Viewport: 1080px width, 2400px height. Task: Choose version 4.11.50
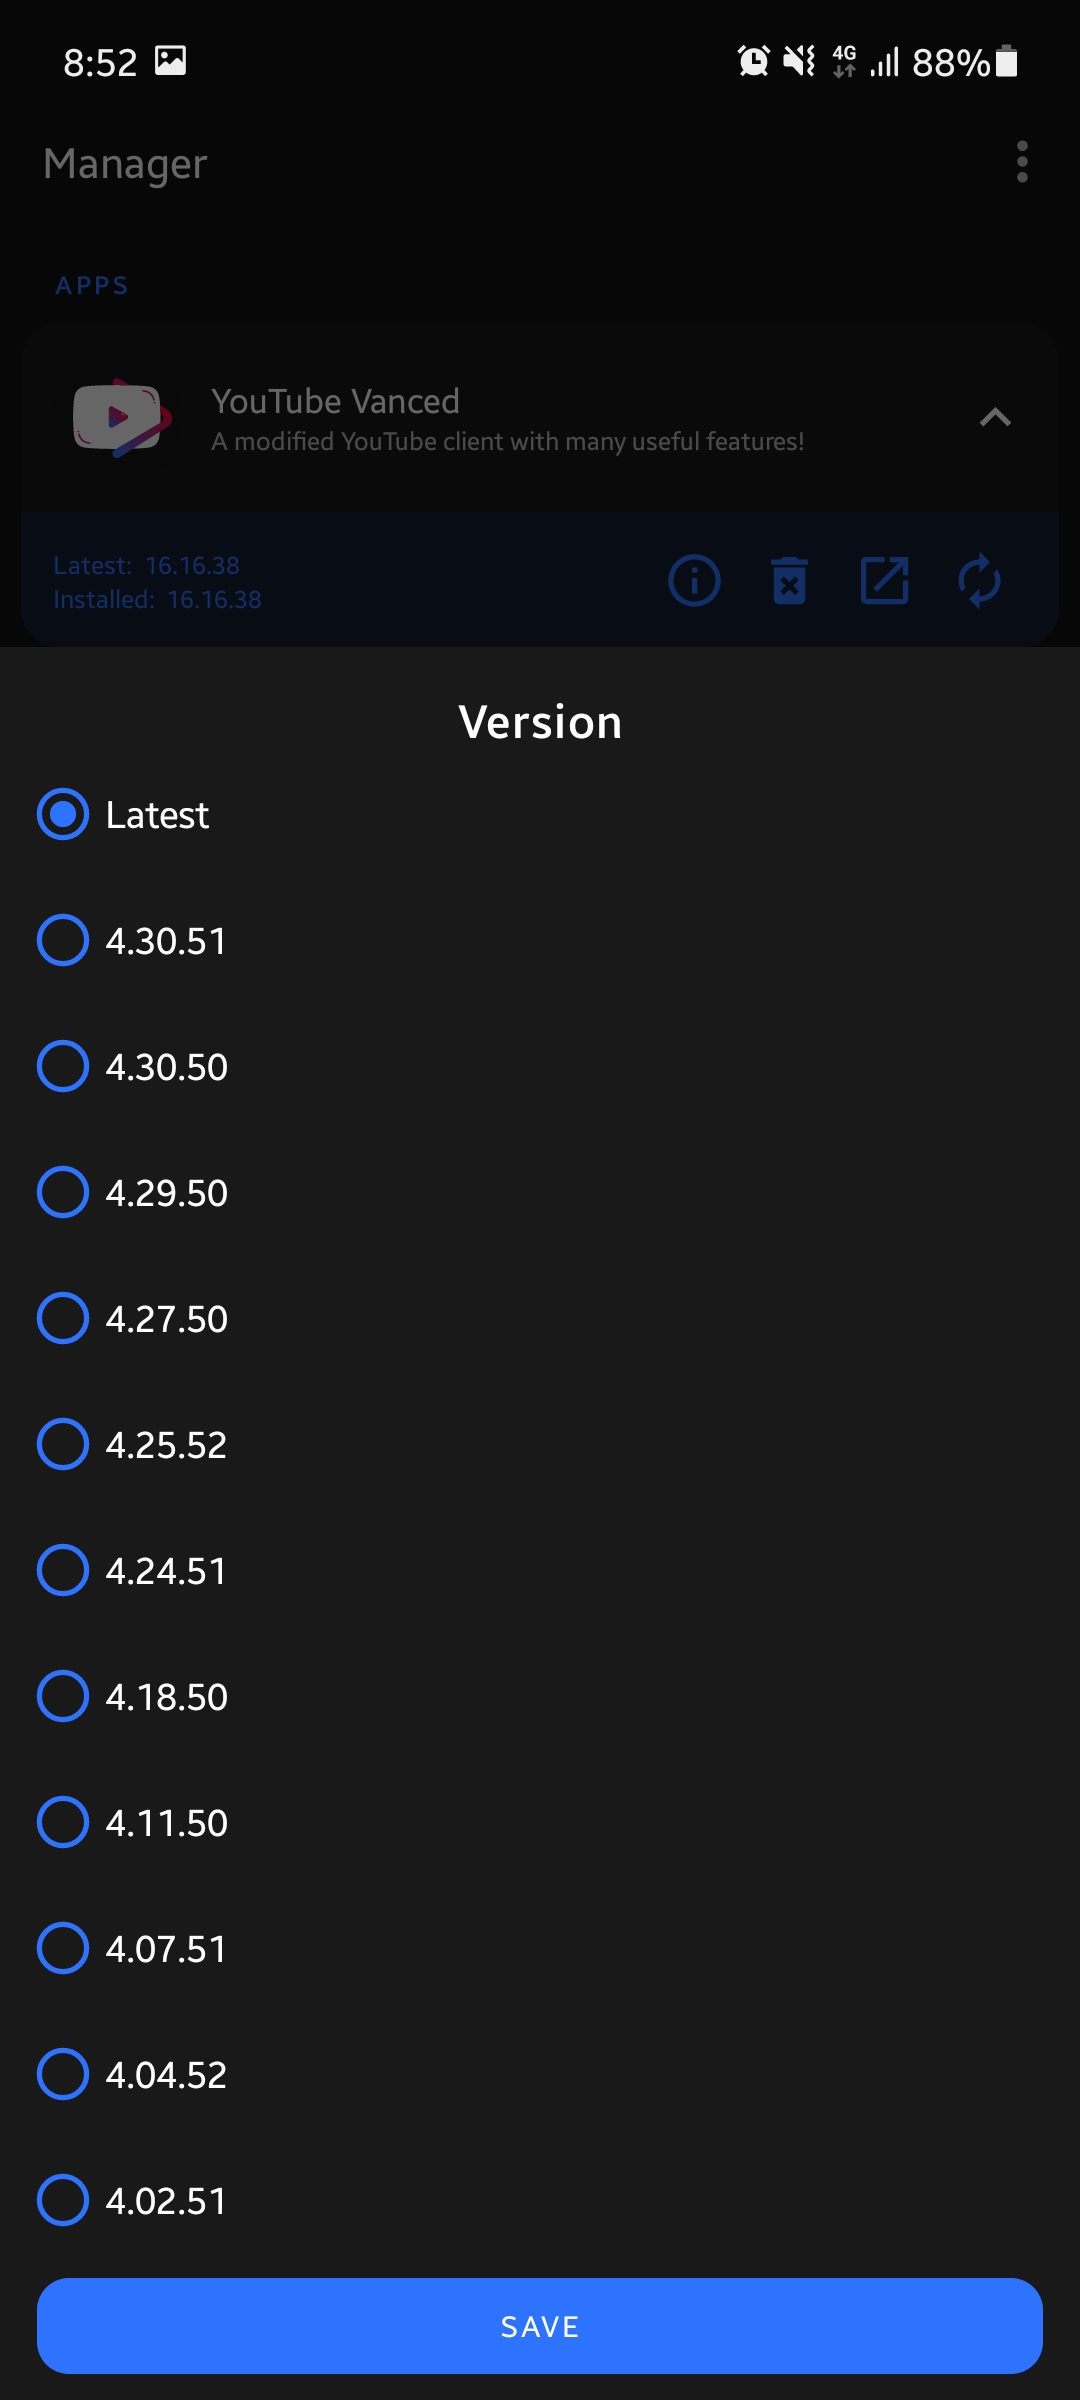(x=63, y=1822)
